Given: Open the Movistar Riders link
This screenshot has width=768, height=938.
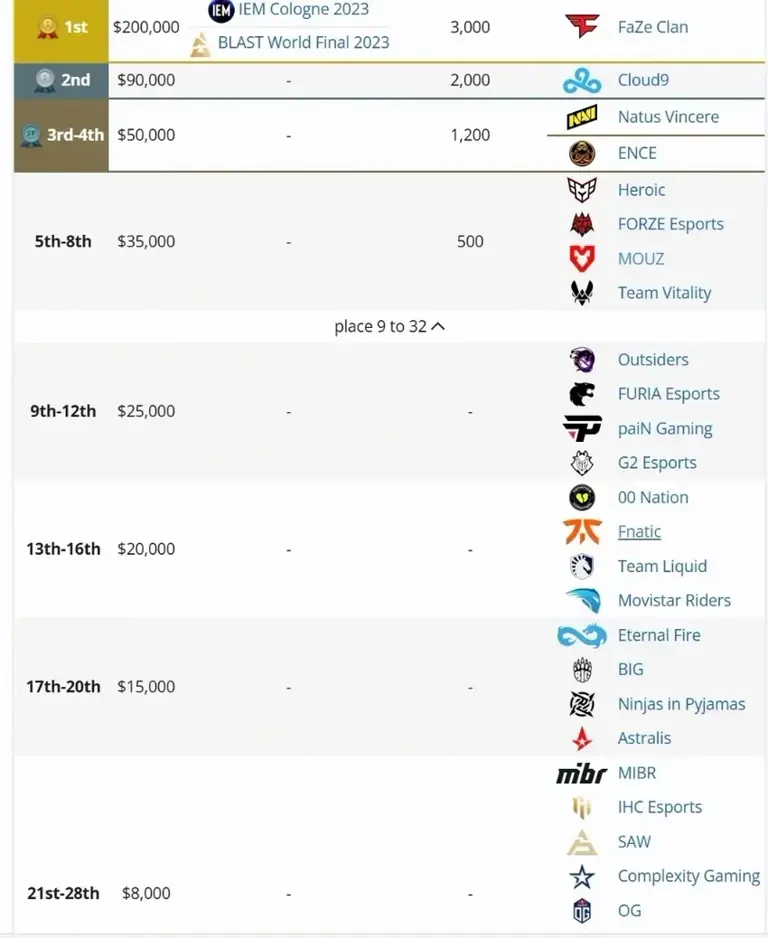Looking at the screenshot, I should tap(674, 600).
